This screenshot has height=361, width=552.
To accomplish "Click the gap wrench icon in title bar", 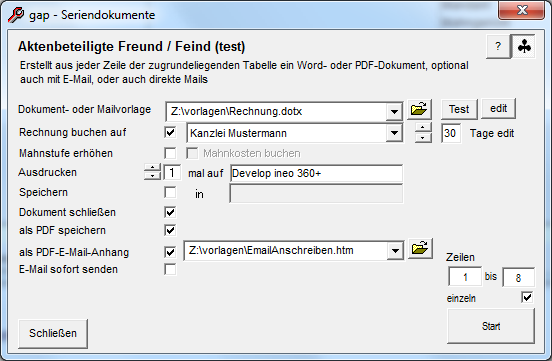I will coord(16,15).
